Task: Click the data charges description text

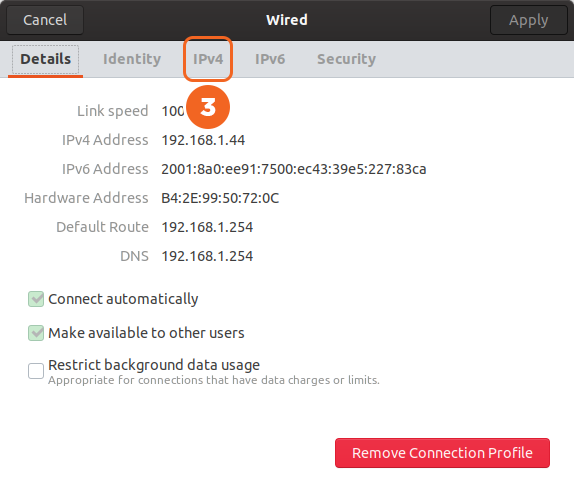Action: pos(214,380)
